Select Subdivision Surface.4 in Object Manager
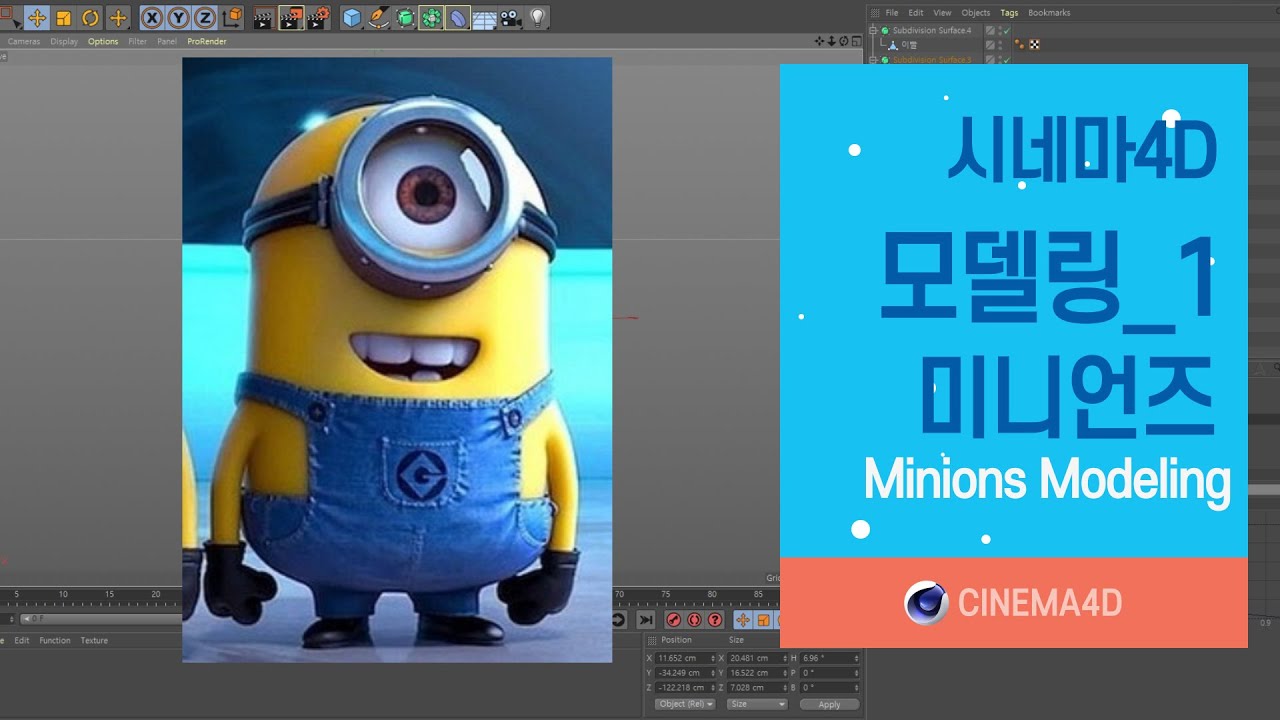The image size is (1280, 720). tap(931, 30)
